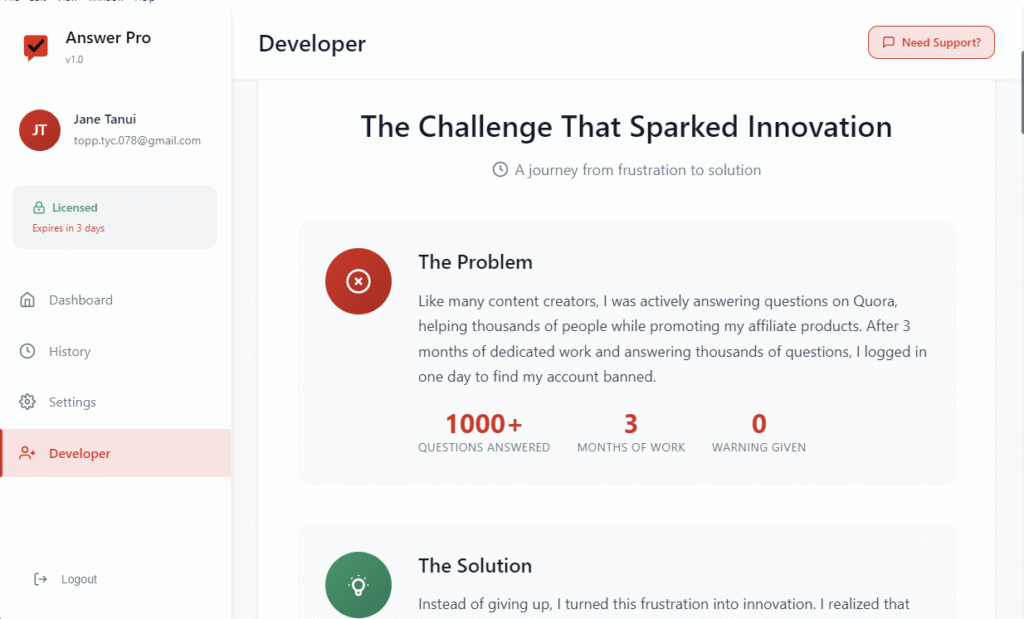Click the green Solution lightbulb icon
Viewport: 1024px width, 619px height.
[x=359, y=584]
